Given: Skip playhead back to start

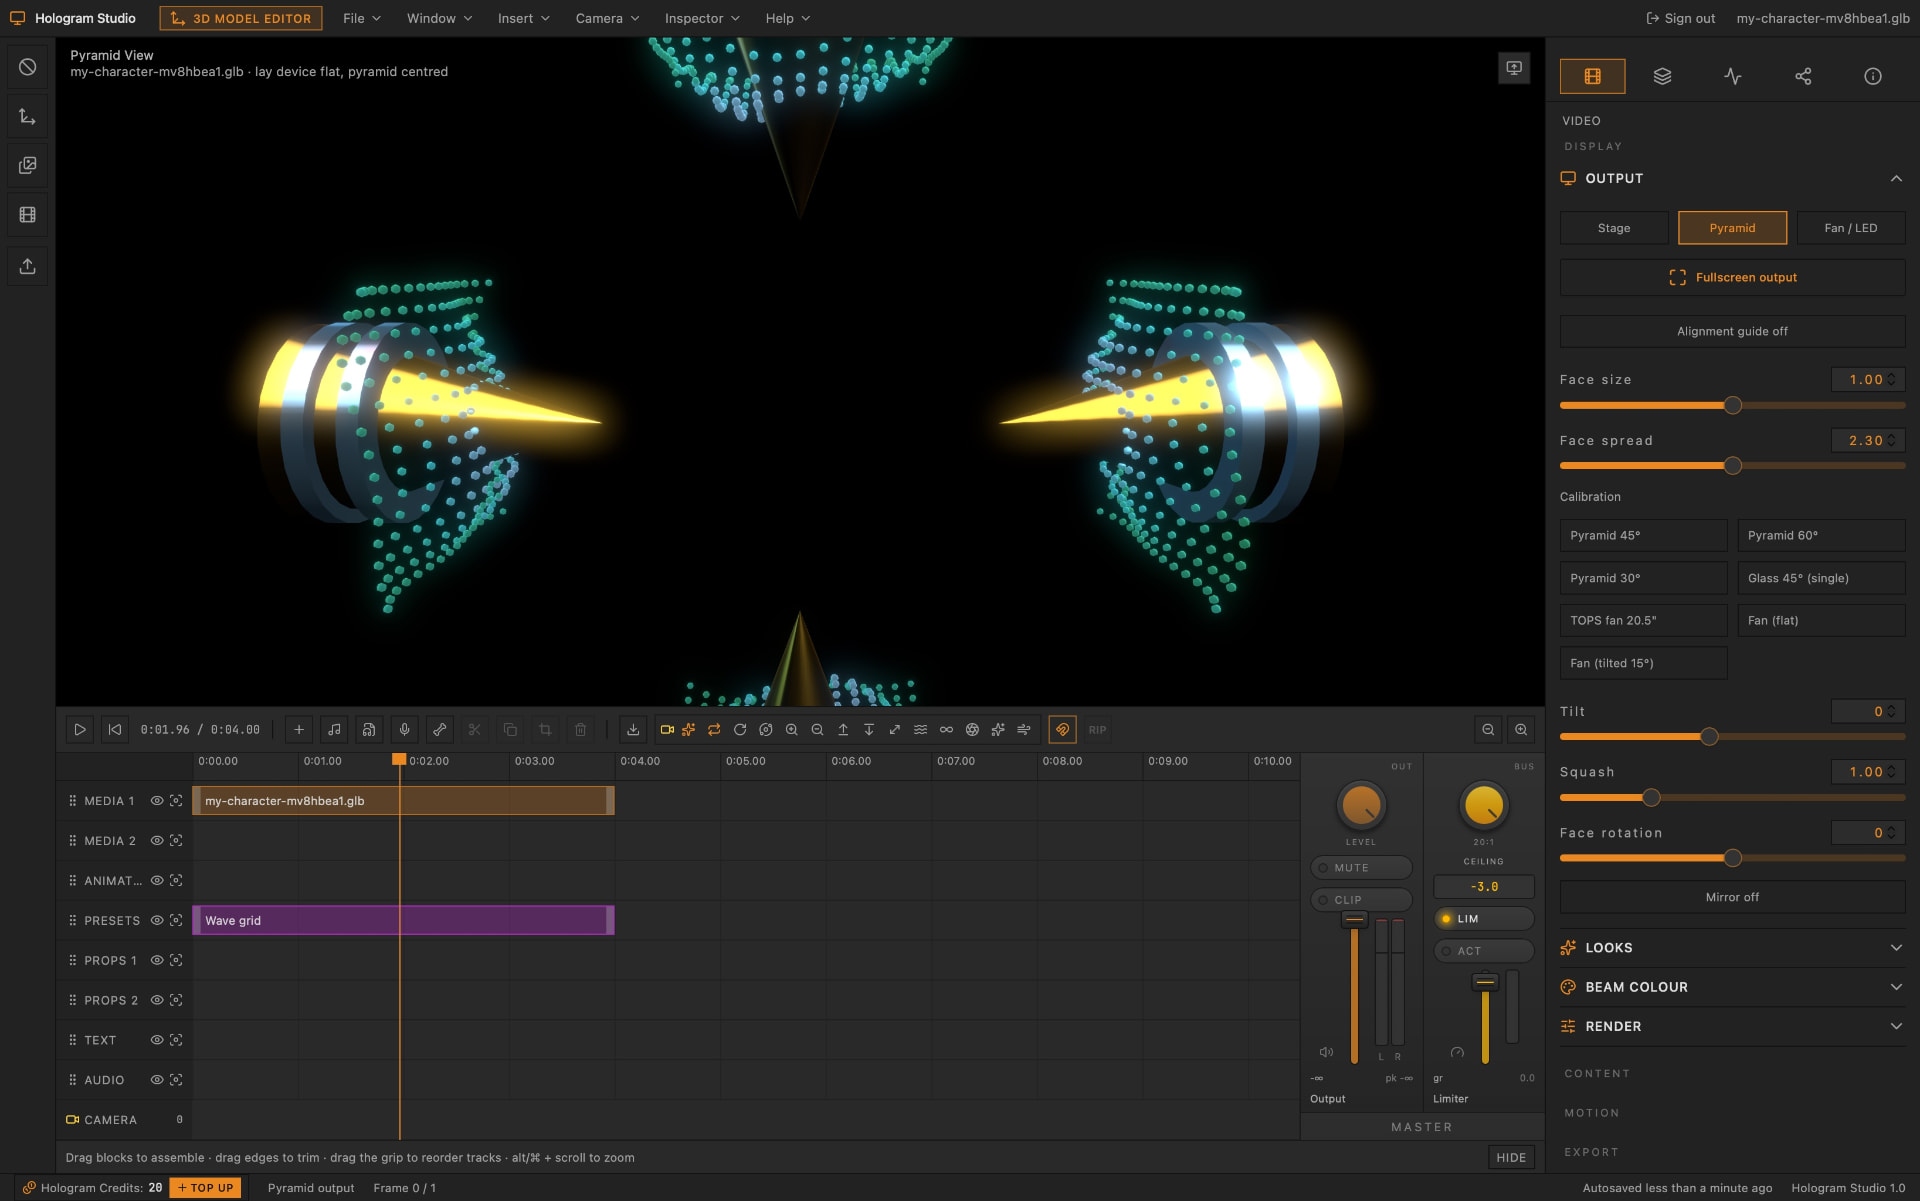Looking at the screenshot, I should click(x=115, y=730).
